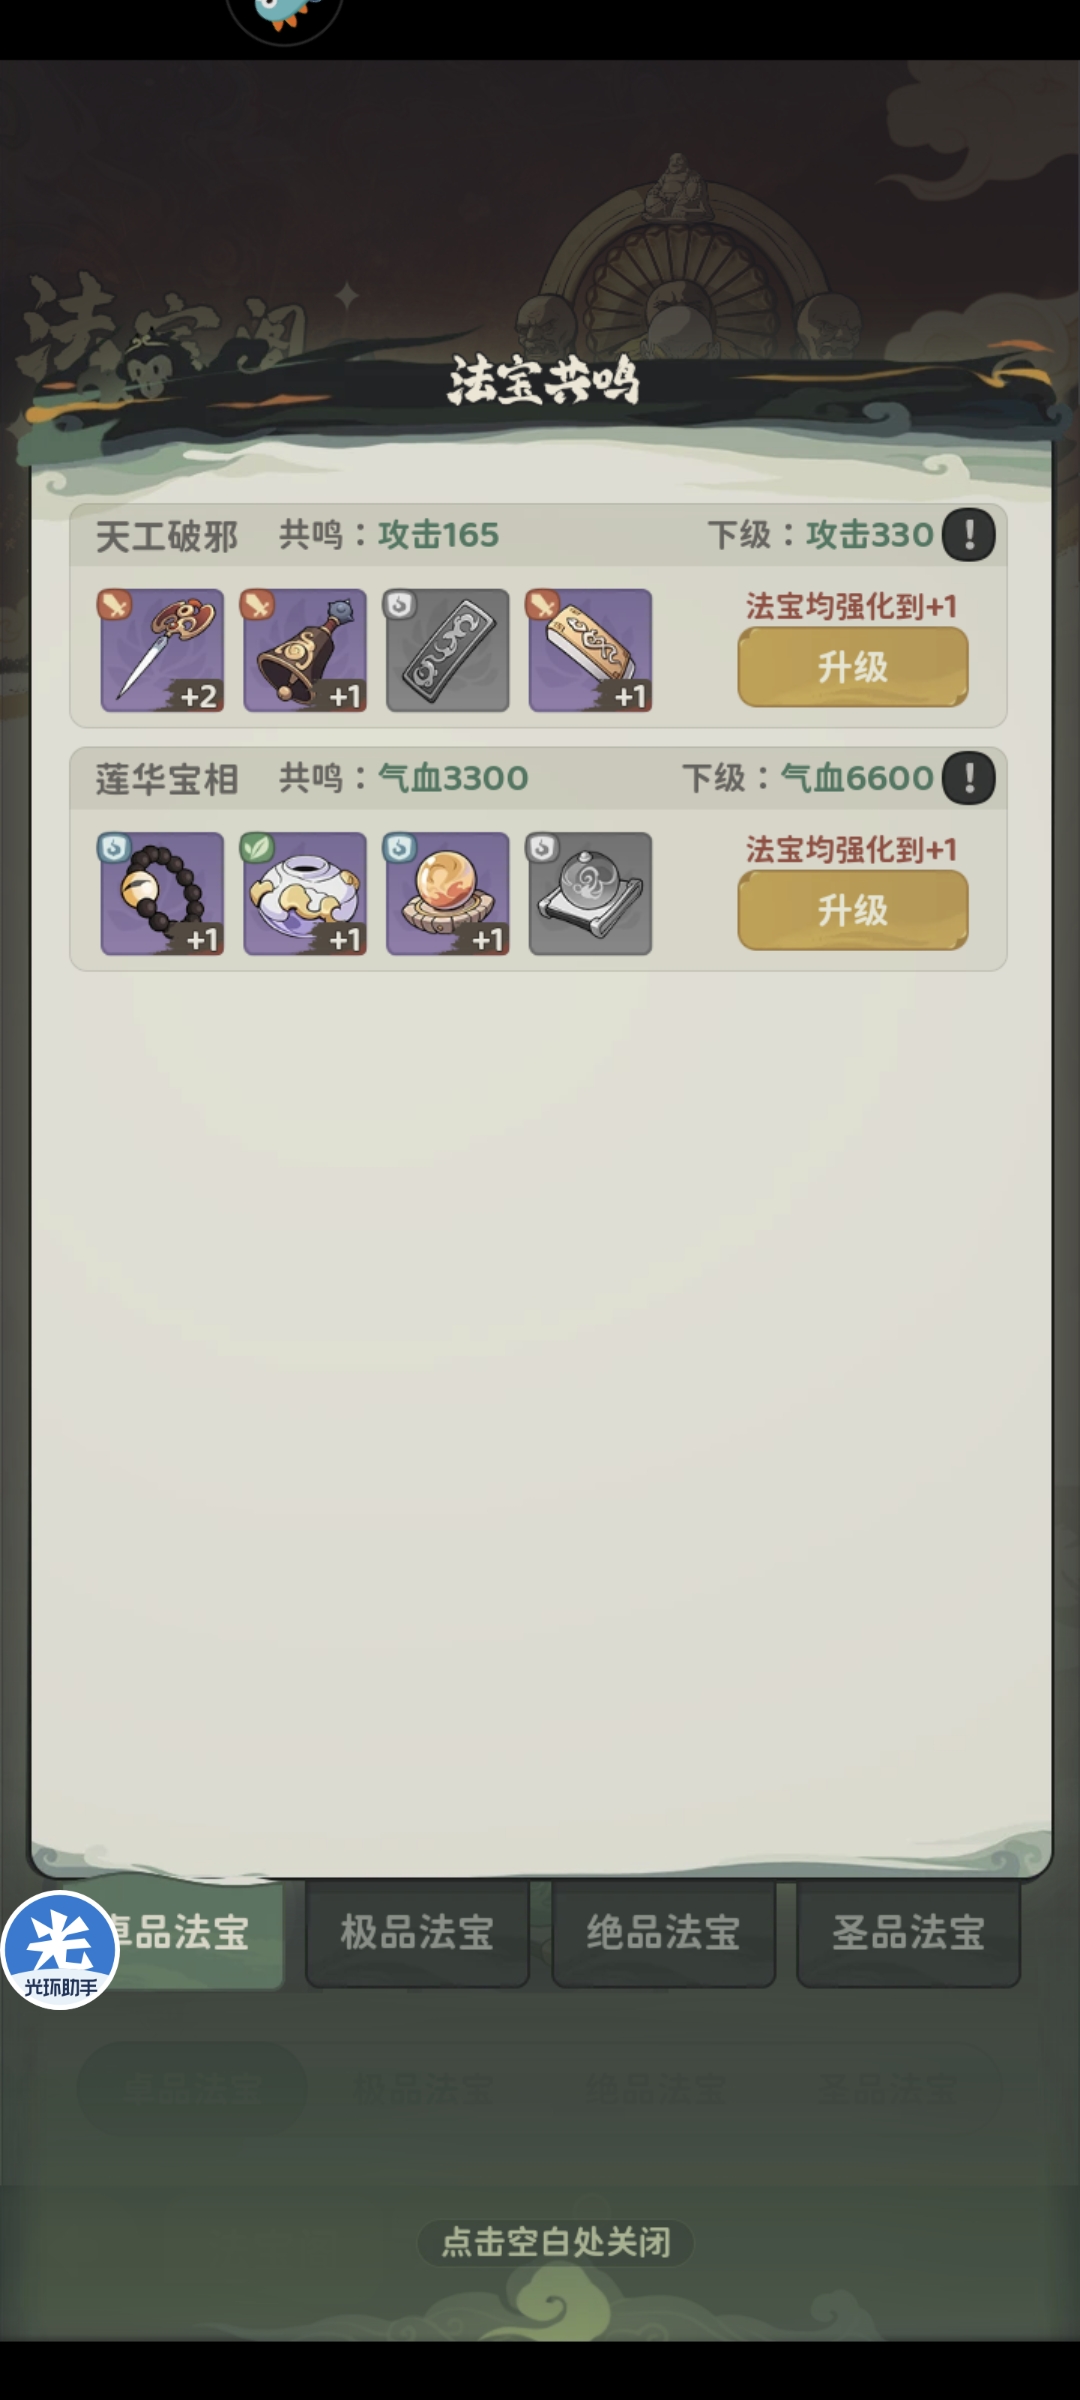Tap the orange crystal orb artifact
The height and width of the screenshot is (2400, 1080).
click(x=447, y=893)
